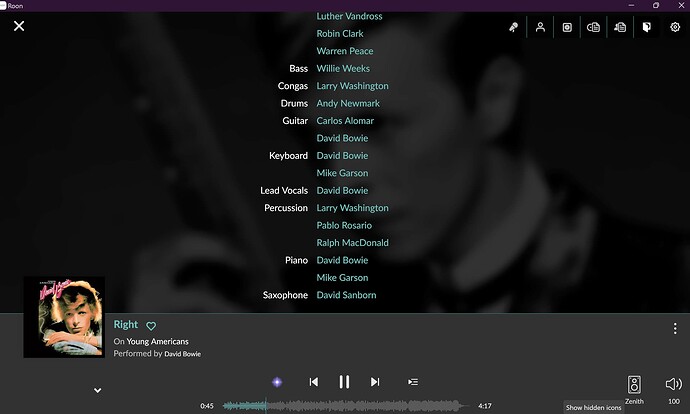This screenshot has width=690, height=414.
Task: Minimize the Roon window
Action: click(631, 5)
